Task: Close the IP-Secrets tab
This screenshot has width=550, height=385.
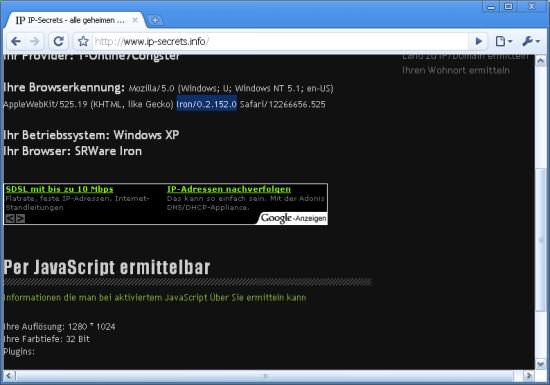Action: tap(135, 20)
